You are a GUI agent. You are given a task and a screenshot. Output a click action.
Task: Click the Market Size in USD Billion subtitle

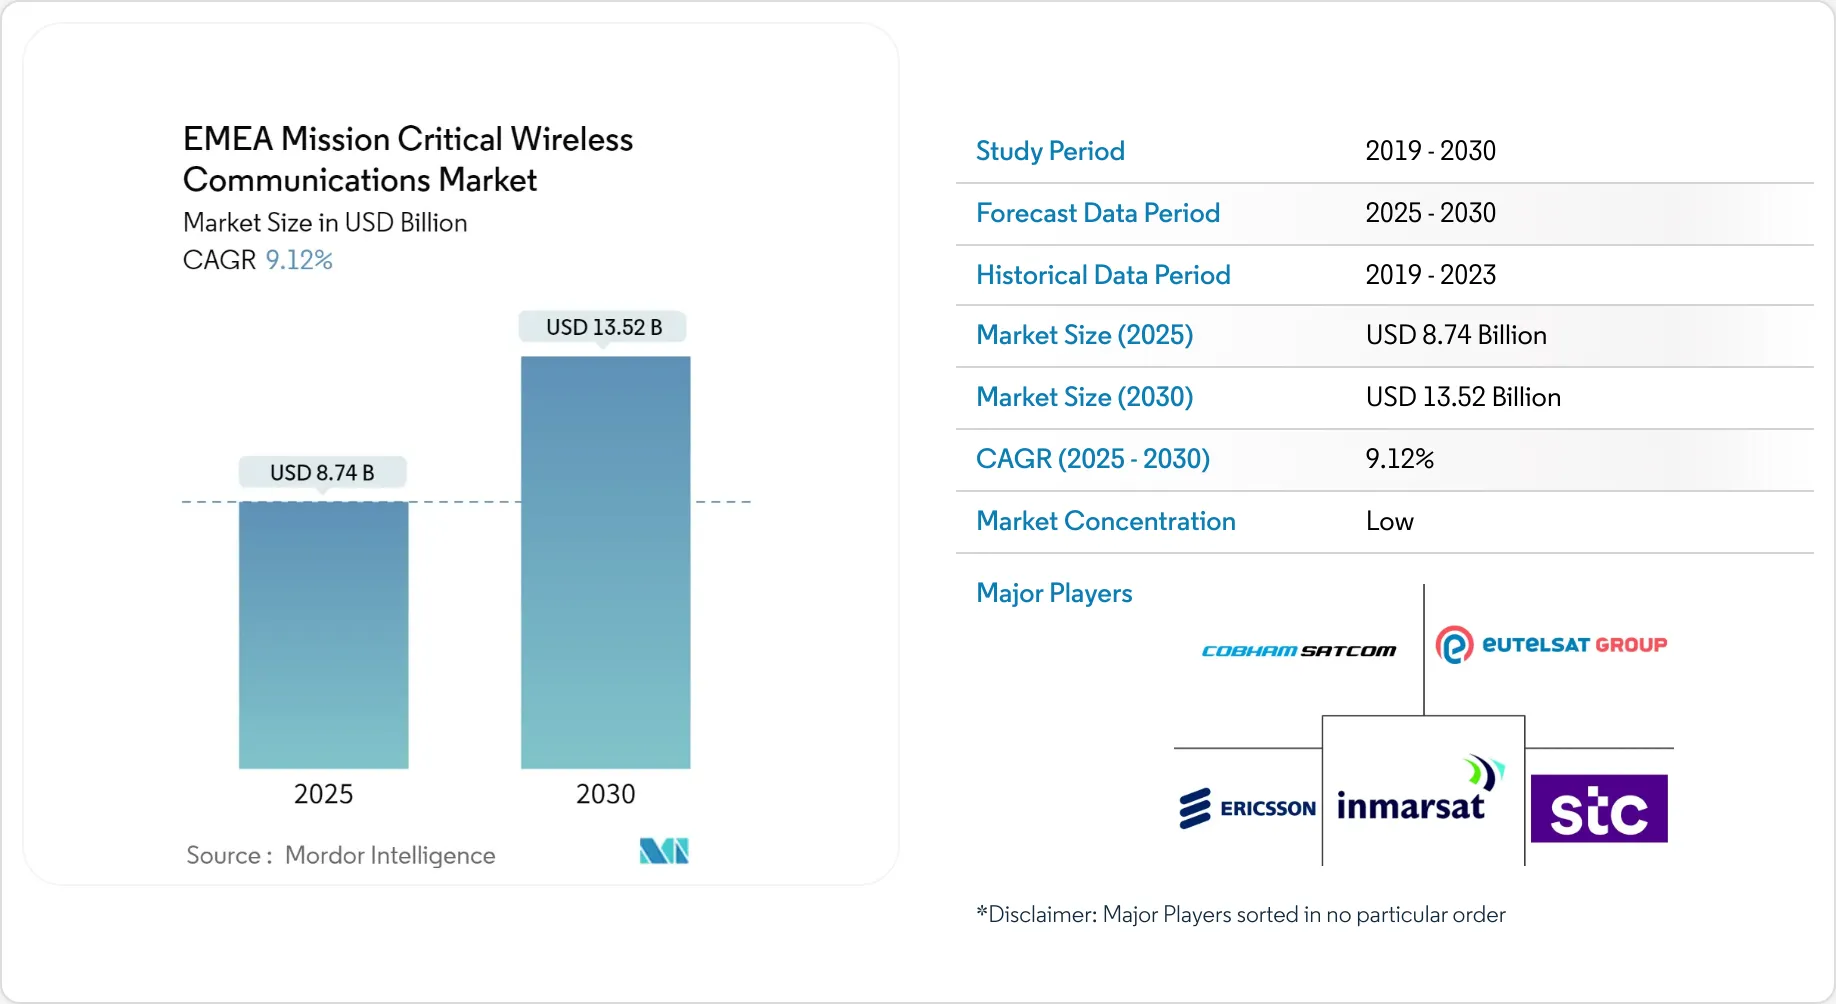tap(325, 222)
